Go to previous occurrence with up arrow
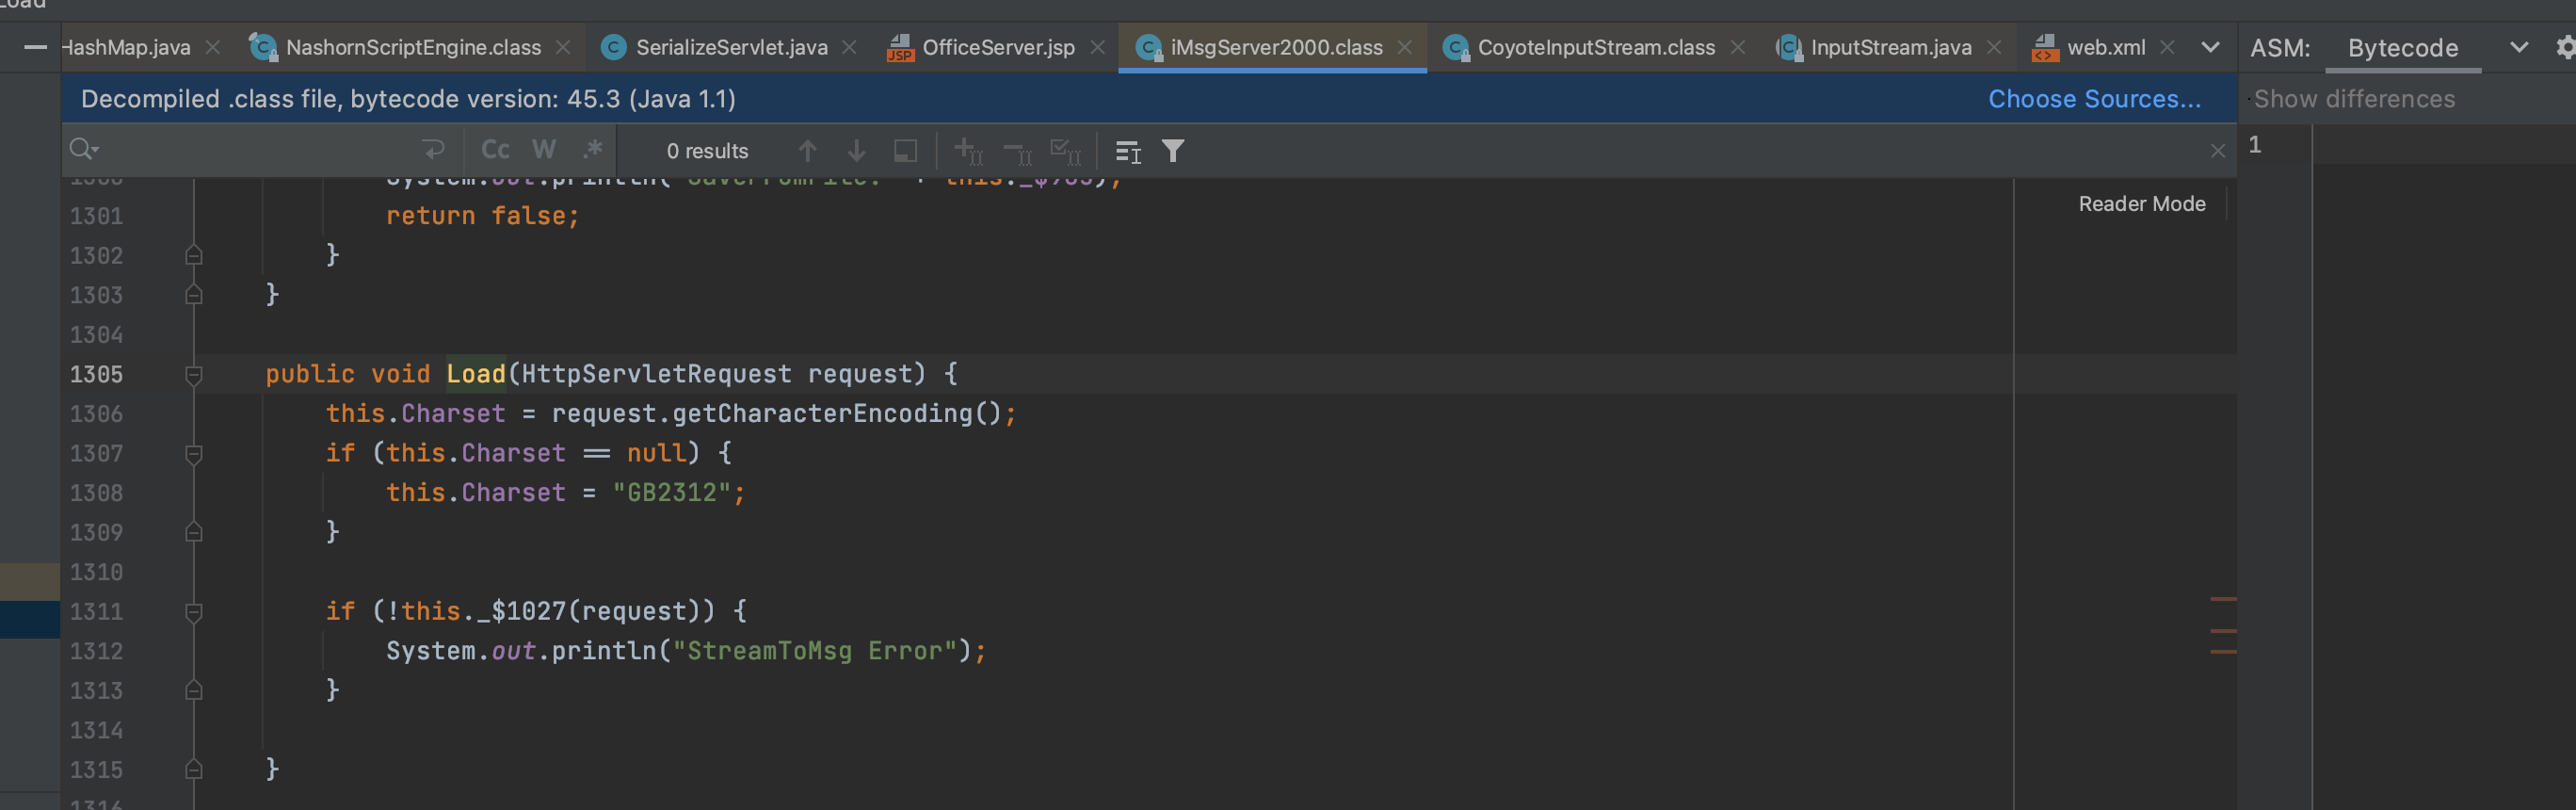 807,151
